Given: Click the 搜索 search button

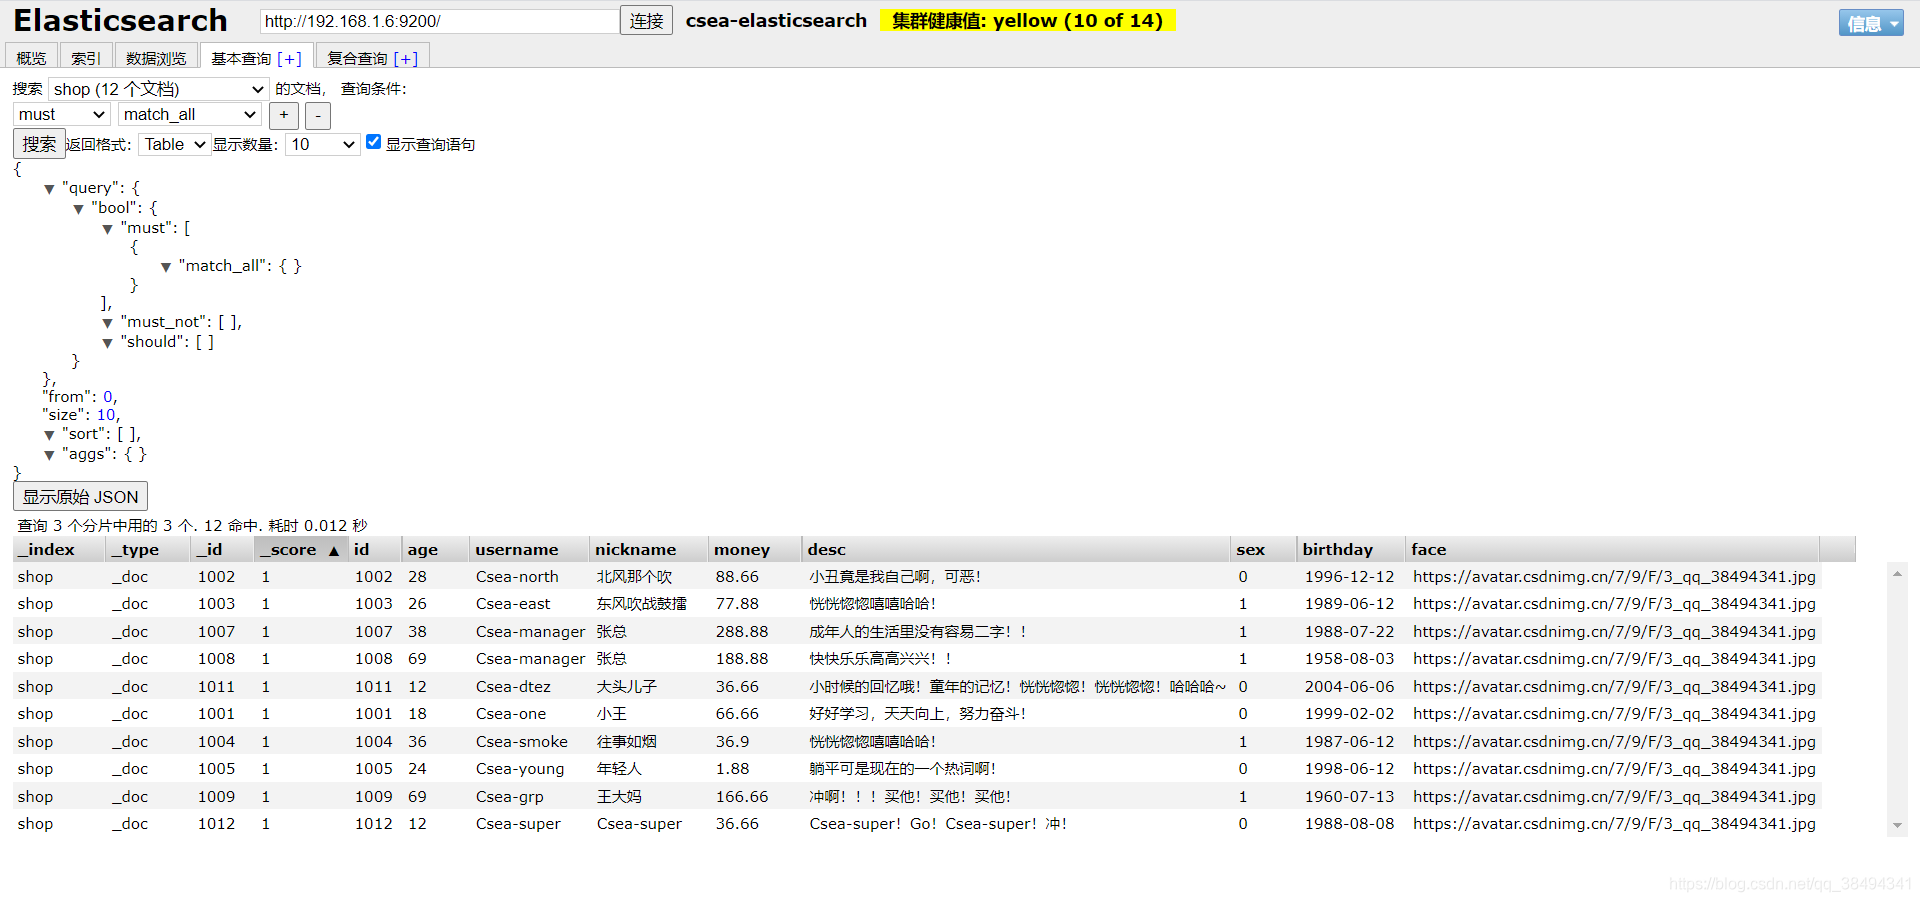Looking at the screenshot, I should [x=39, y=144].
